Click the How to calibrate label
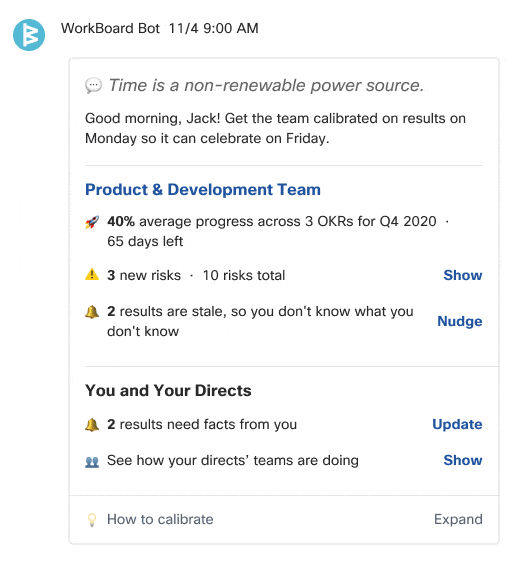 pos(160,520)
